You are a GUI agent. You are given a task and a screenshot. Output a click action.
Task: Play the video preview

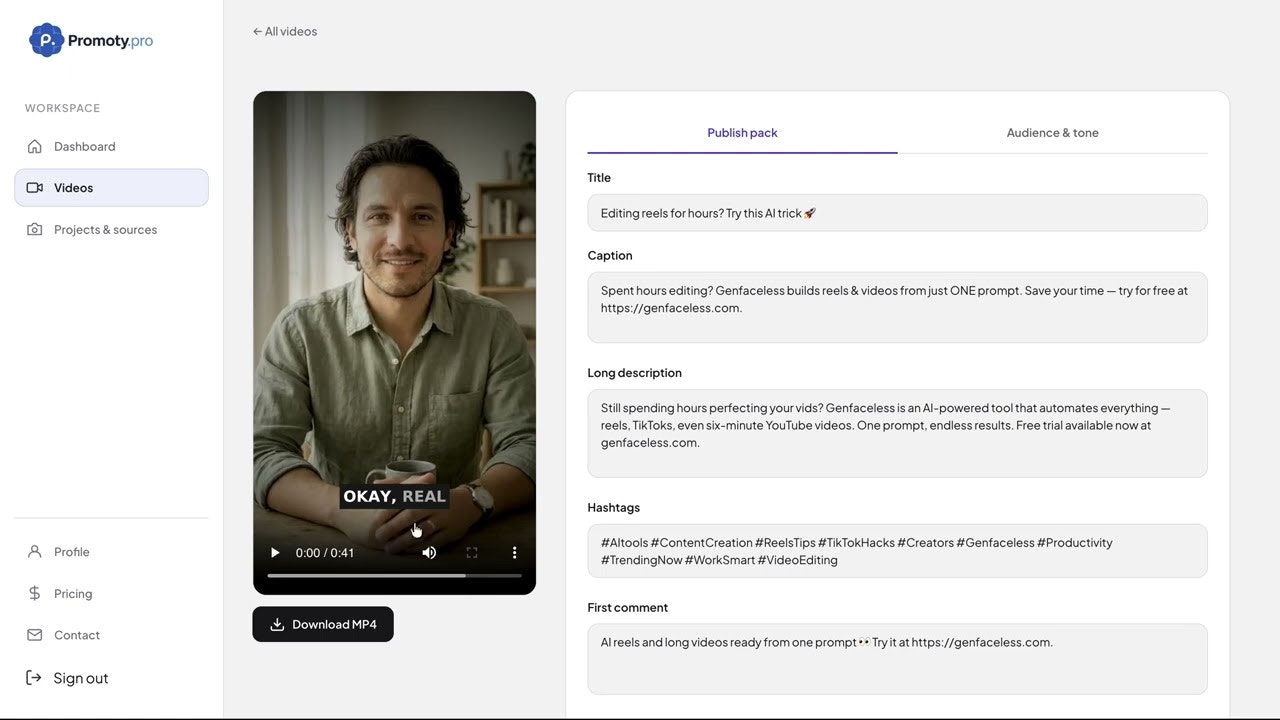pos(275,553)
